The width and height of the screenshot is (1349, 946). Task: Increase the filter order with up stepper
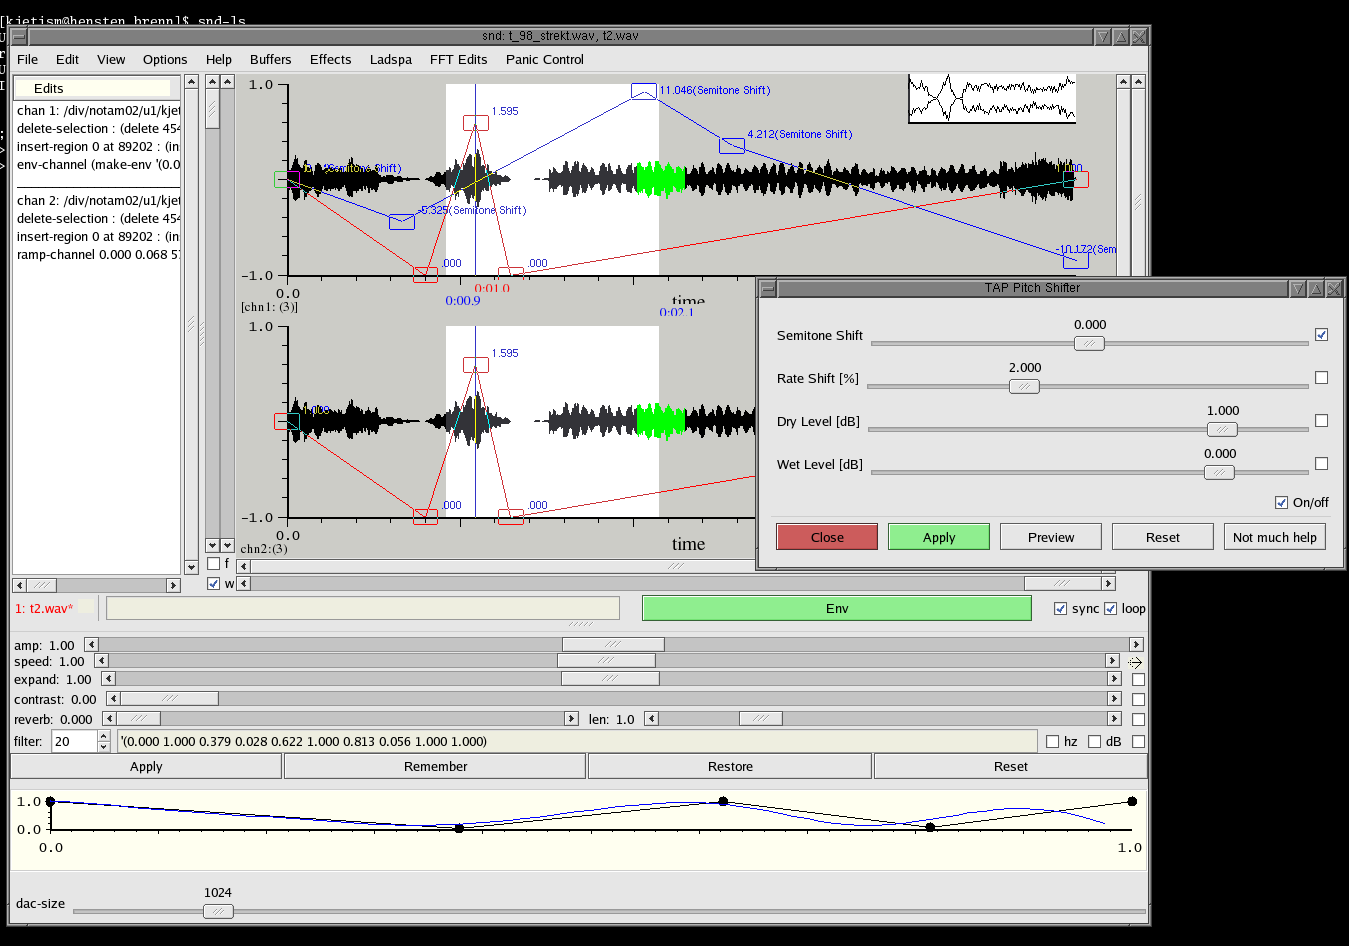tap(103, 736)
